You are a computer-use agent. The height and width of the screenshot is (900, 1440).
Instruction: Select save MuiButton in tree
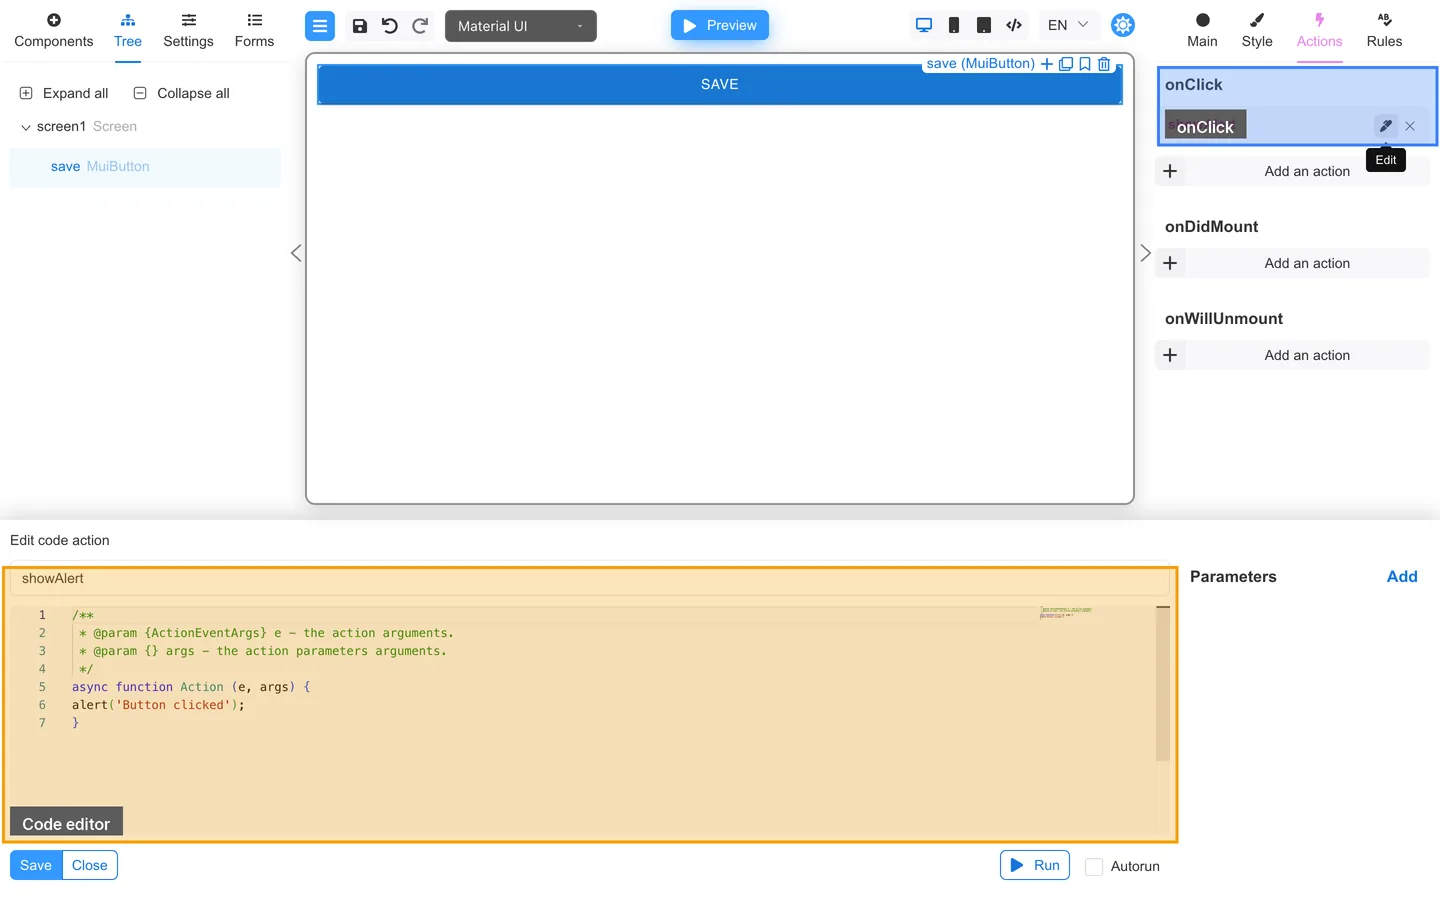(x=145, y=167)
